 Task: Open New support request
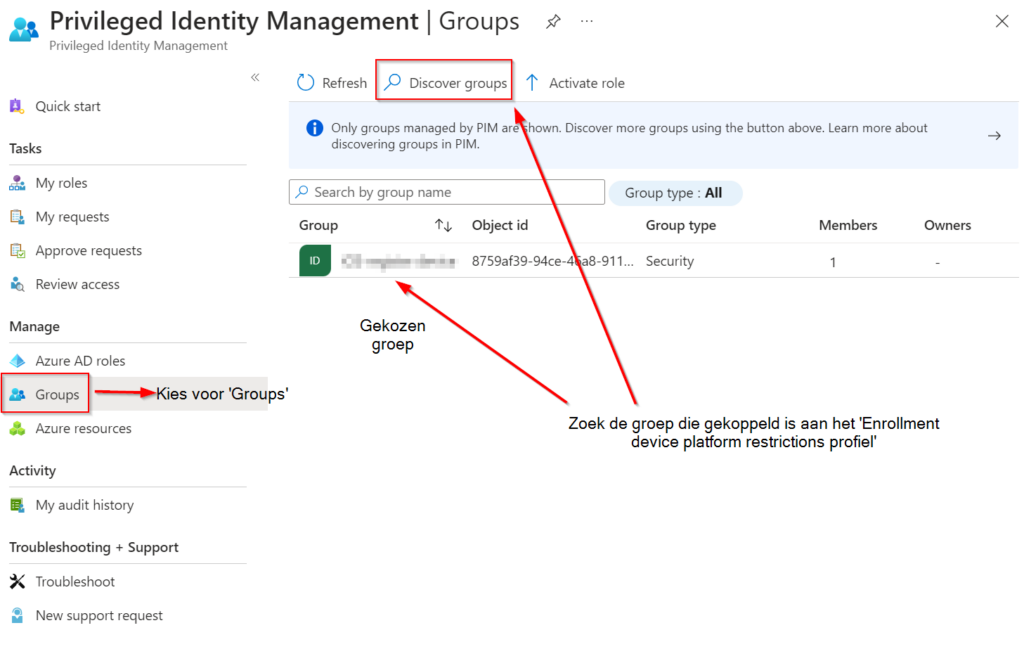(x=99, y=616)
